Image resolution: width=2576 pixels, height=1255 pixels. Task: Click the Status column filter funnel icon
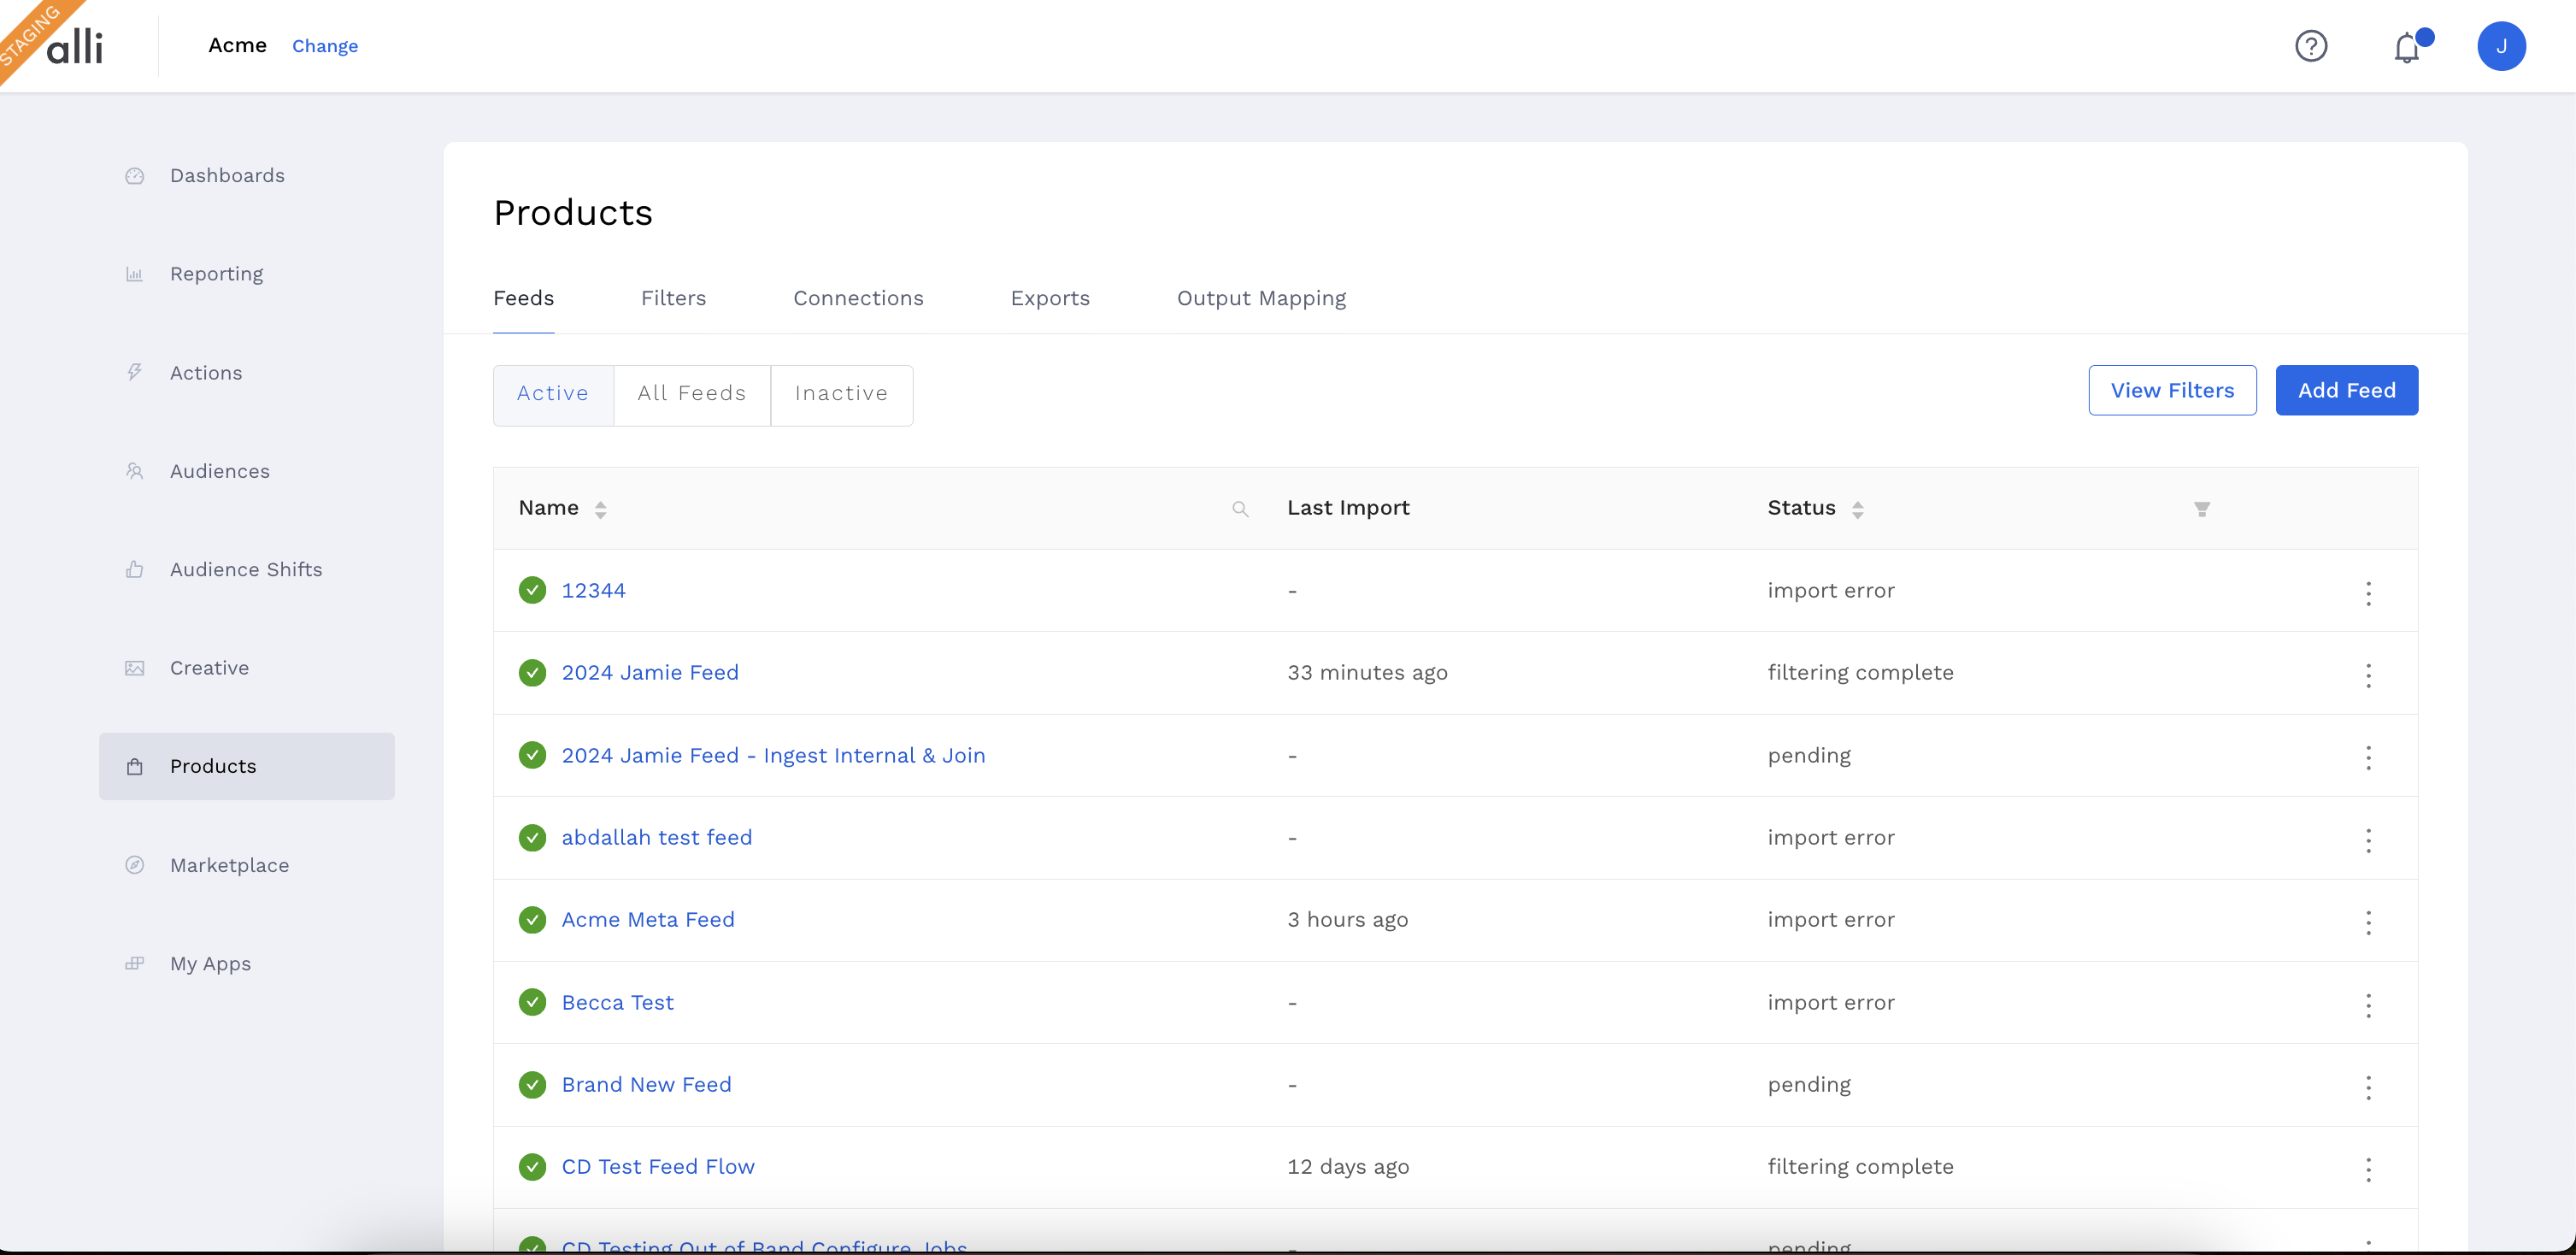pyautogui.click(x=2201, y=509)
